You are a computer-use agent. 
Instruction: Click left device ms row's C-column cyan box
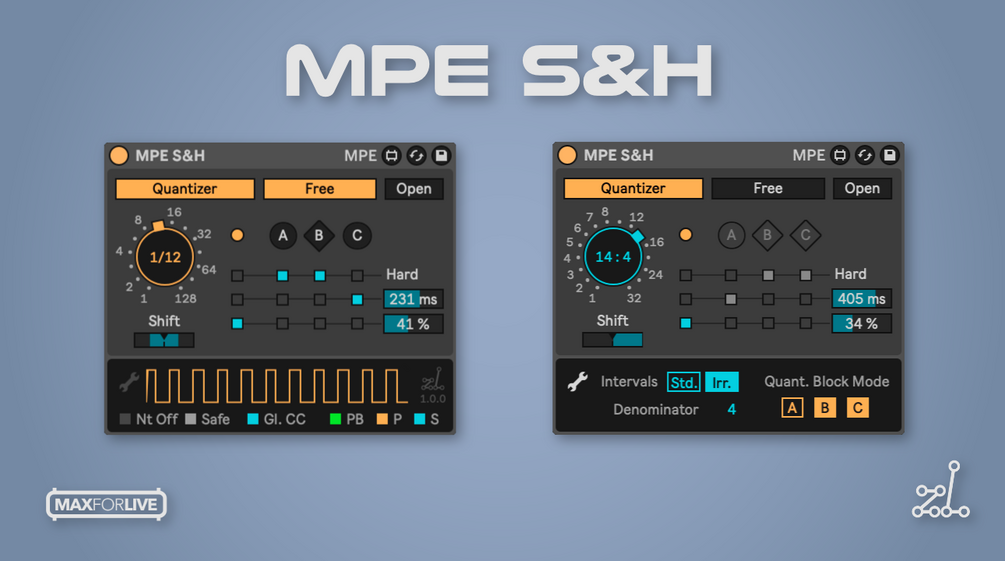point(357,299)
